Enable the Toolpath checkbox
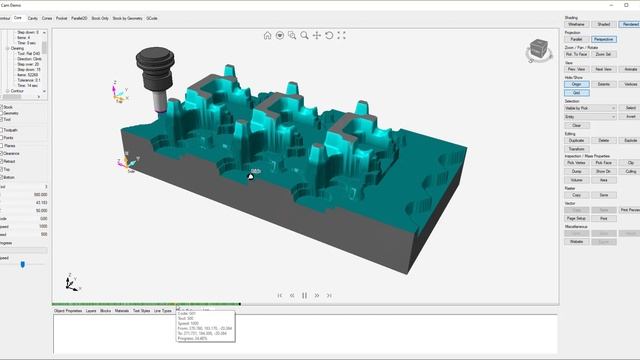The width and height of the screenshot is (640, 360). coord(1,130)
